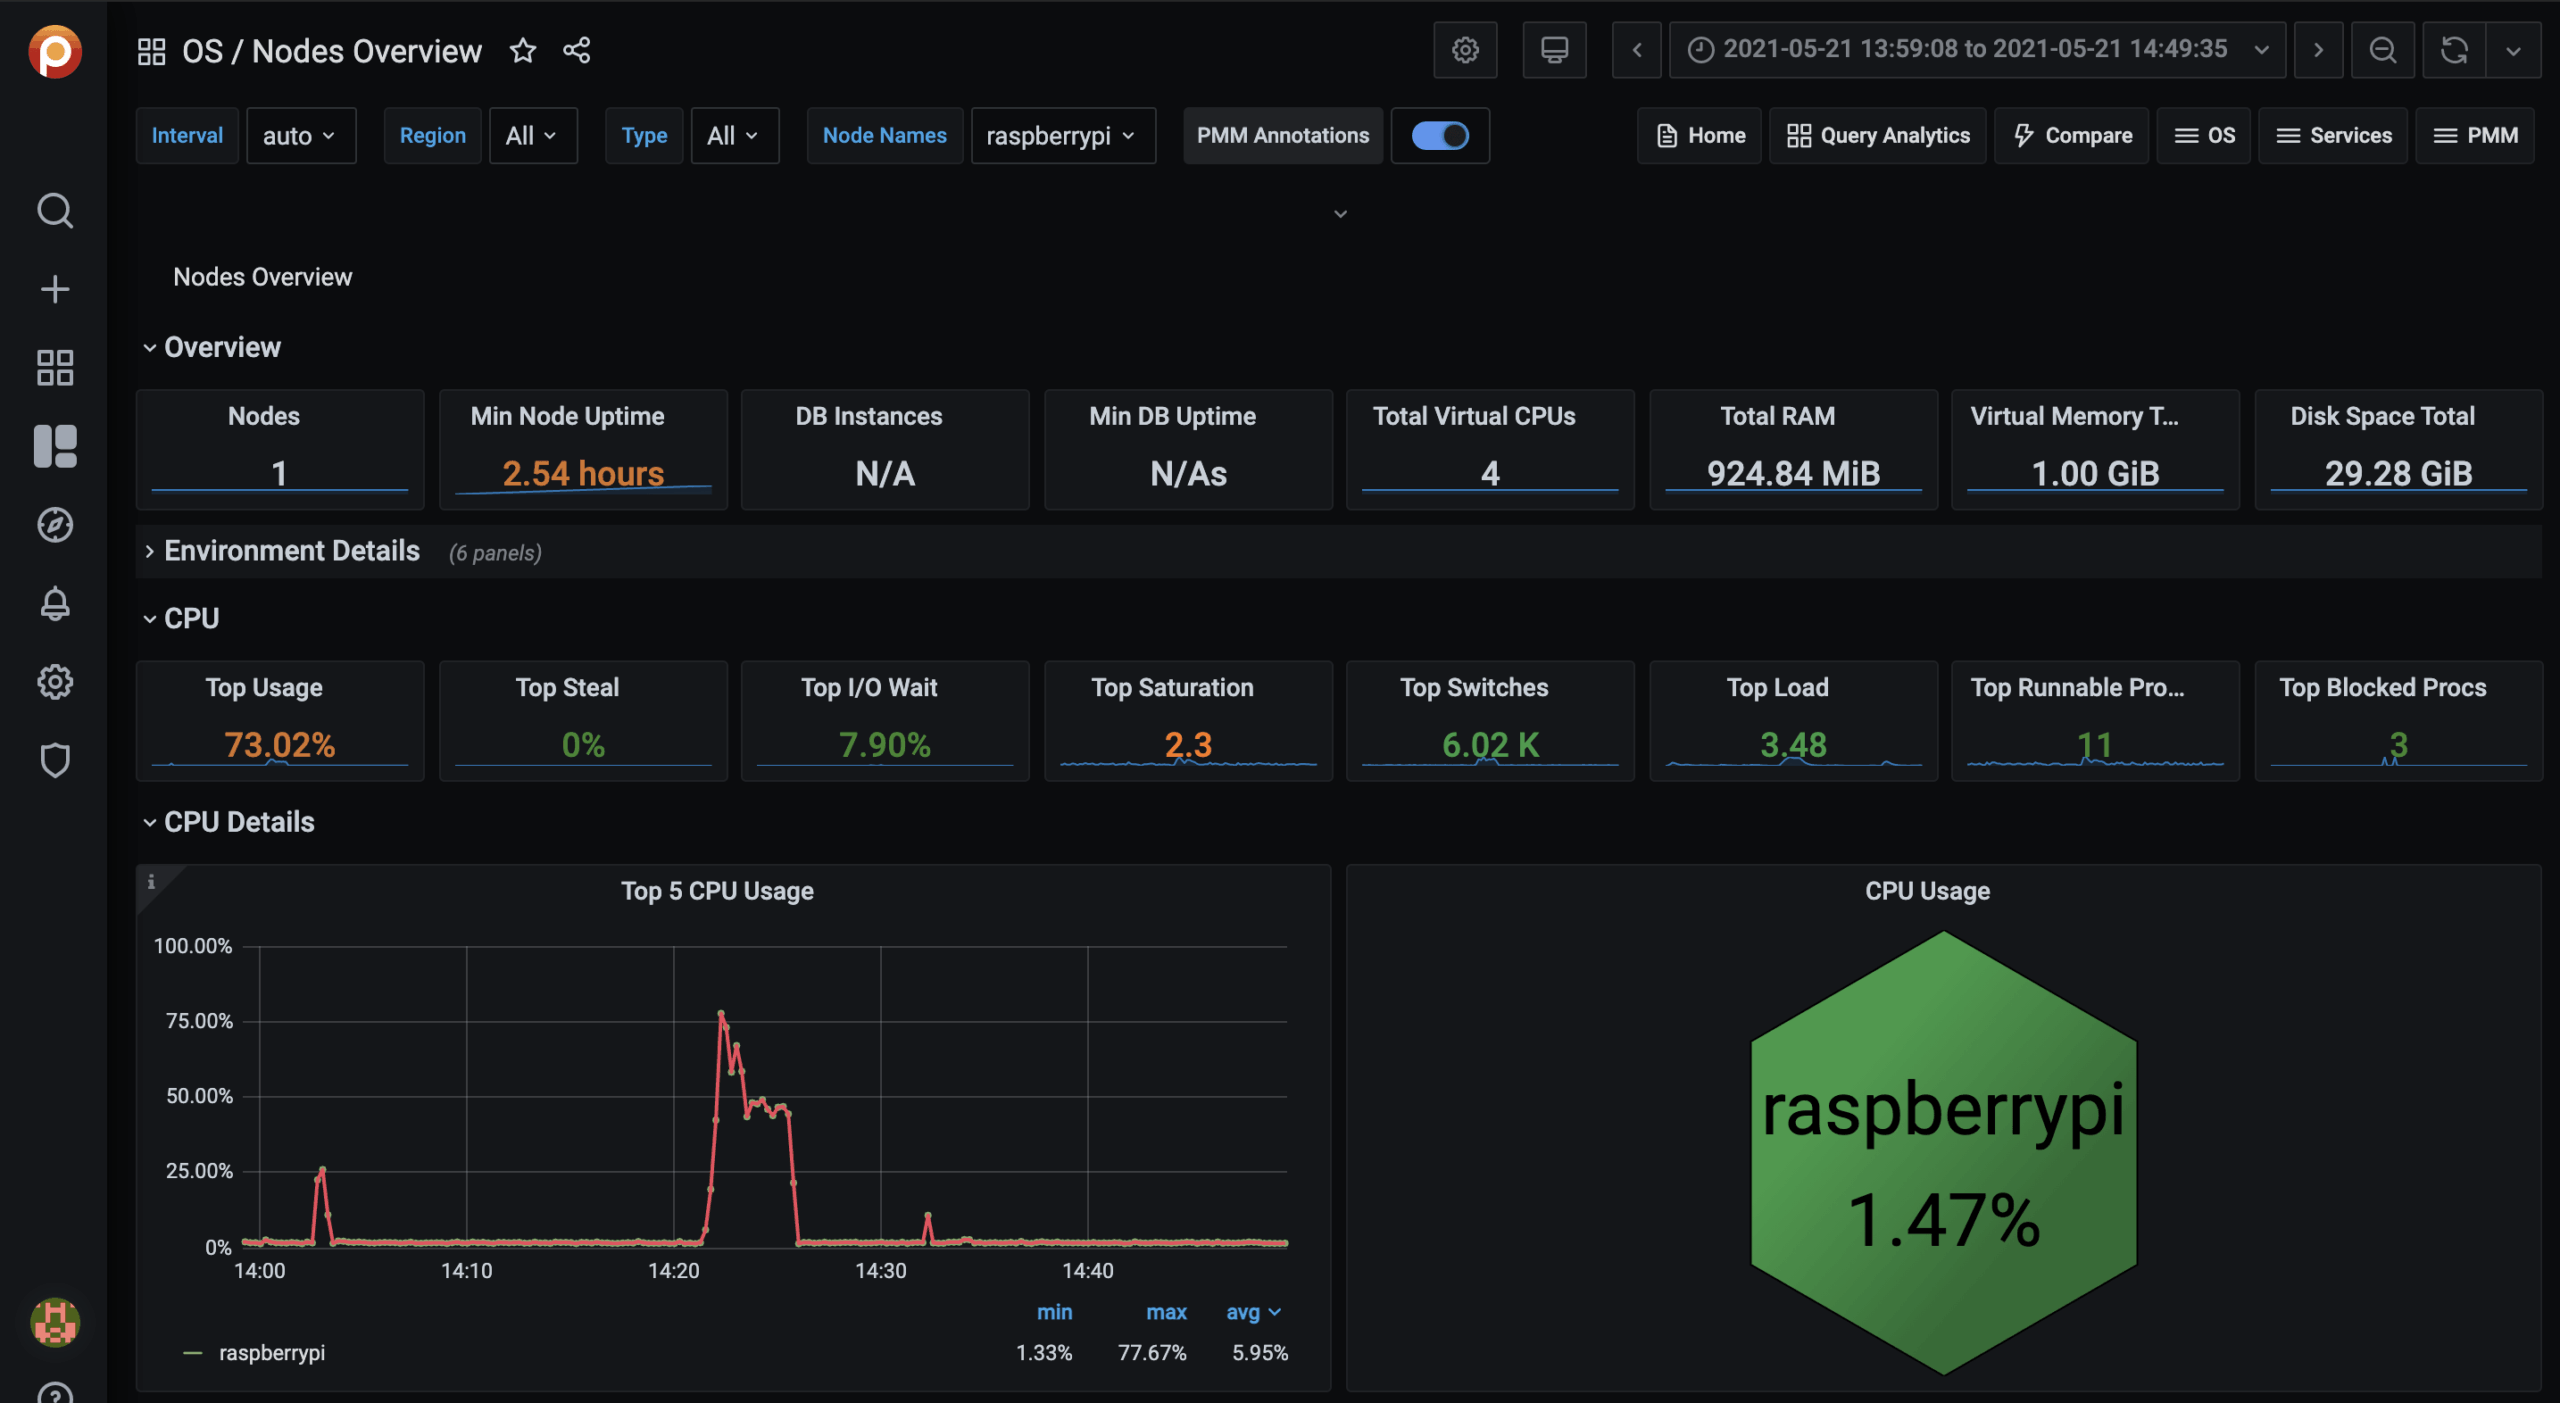Open the Services menu
This screenshot has width=2560, height=1403.
(x=2333, y=135)
